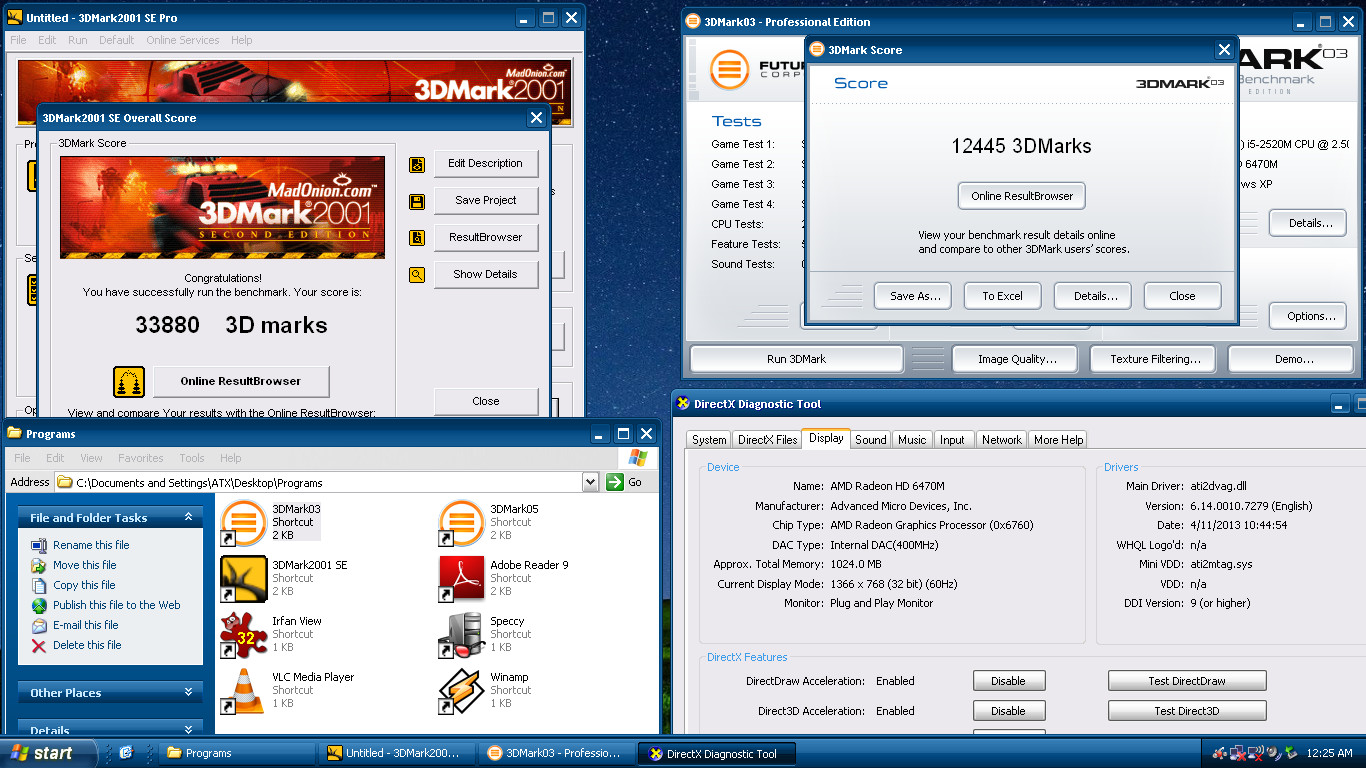The height and width of the screenshot is (768, 1366).
Task: Open the Run menu in 3DMark2001 SE
Action: [x=78, y=40]
